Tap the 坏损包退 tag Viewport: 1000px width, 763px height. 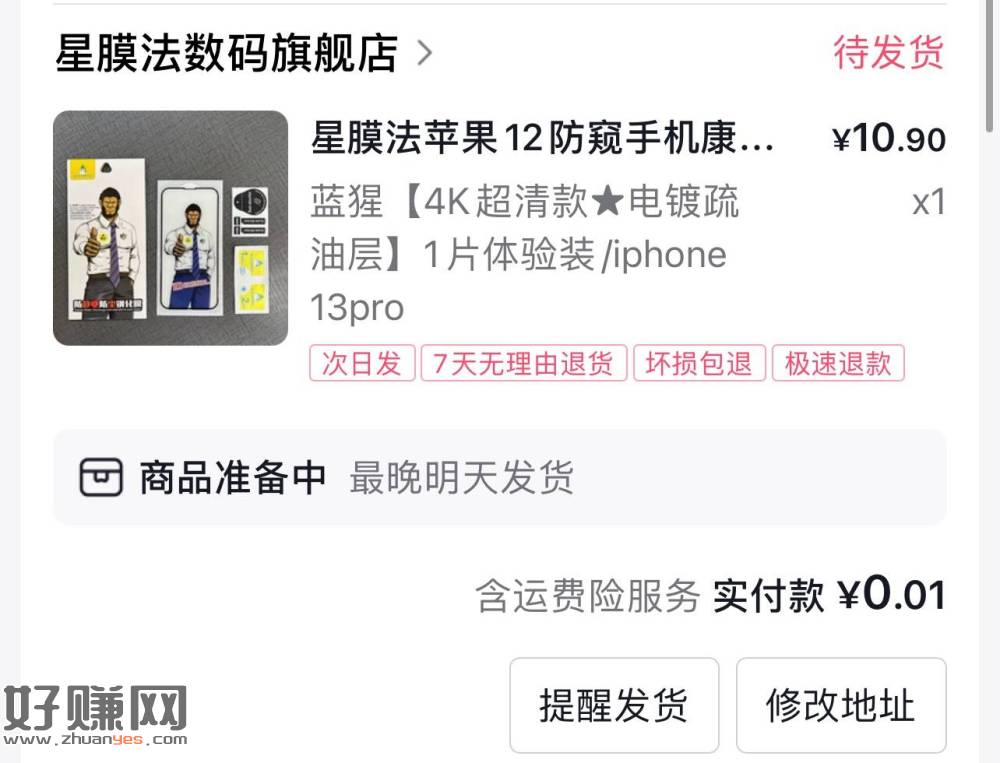[x=699, y=364]
